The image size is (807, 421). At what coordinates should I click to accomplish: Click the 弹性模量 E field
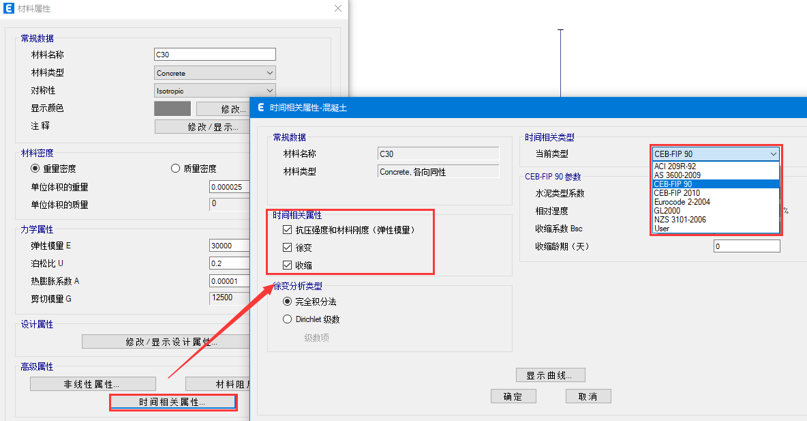(230, 245)
